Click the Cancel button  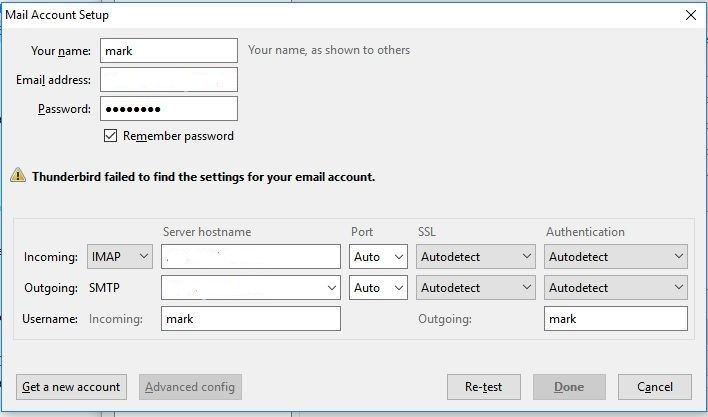[x=654, y=387]
